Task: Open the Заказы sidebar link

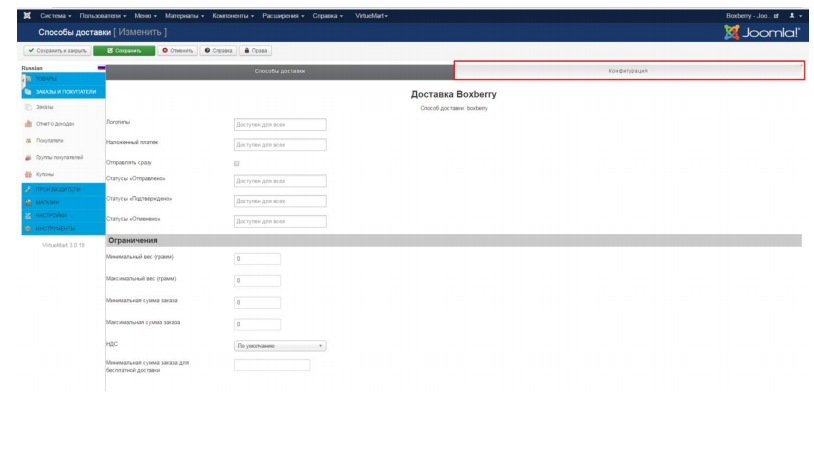Action: pos(45,107)
